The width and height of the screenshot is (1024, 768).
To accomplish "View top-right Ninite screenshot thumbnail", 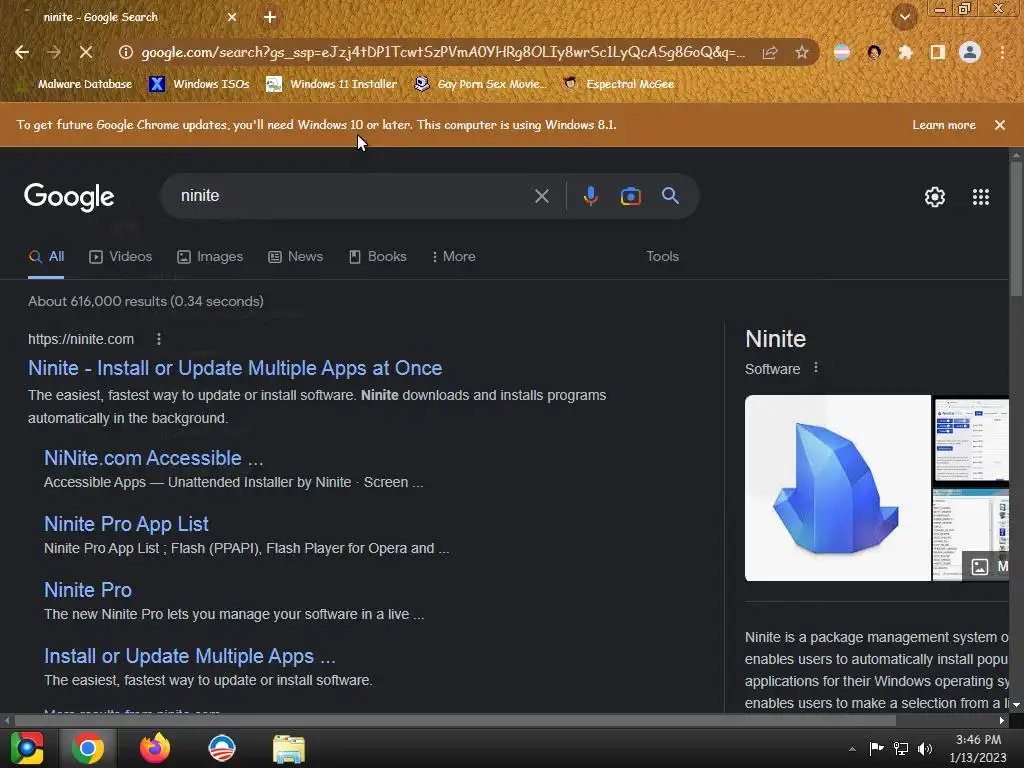I will [x=971, y=441].
